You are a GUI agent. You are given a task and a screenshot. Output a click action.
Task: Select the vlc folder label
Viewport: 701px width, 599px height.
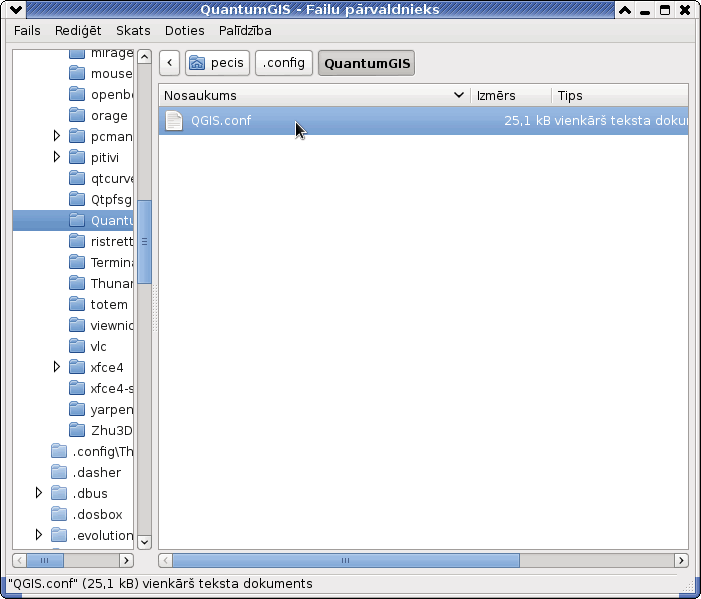[x=98, y=346]
